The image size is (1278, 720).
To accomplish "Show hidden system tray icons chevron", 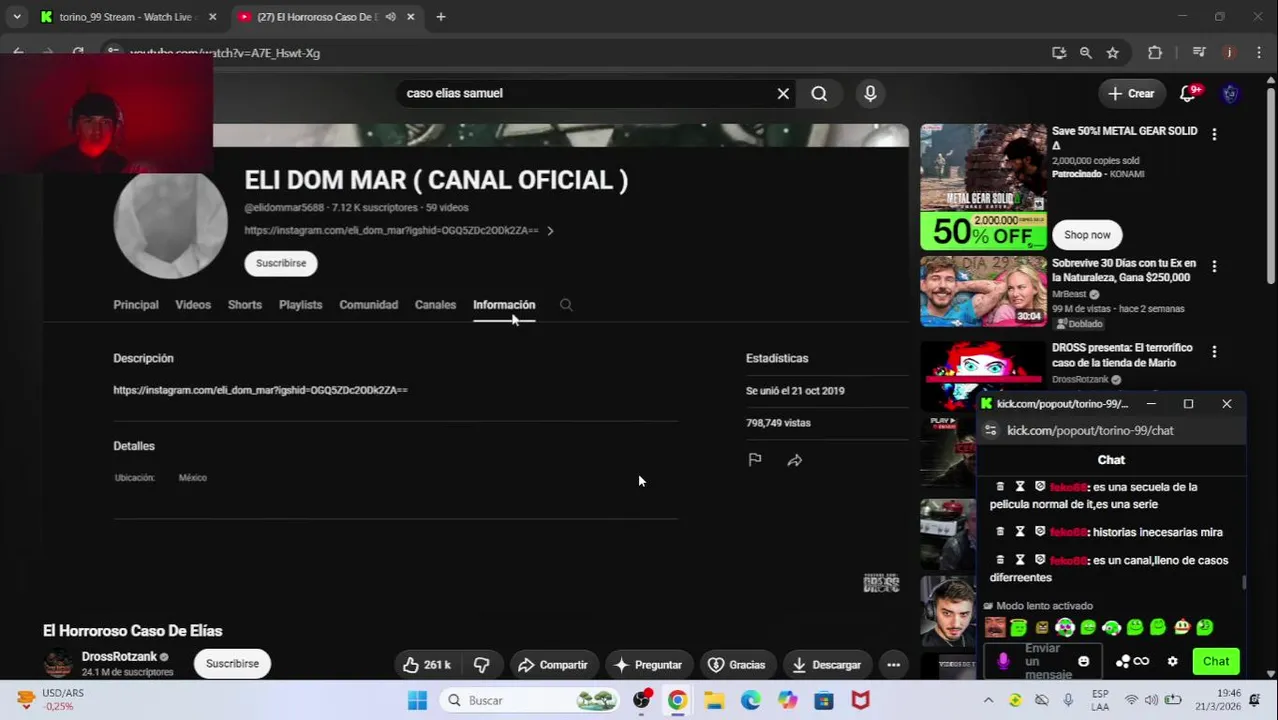I will coord(989,700).
